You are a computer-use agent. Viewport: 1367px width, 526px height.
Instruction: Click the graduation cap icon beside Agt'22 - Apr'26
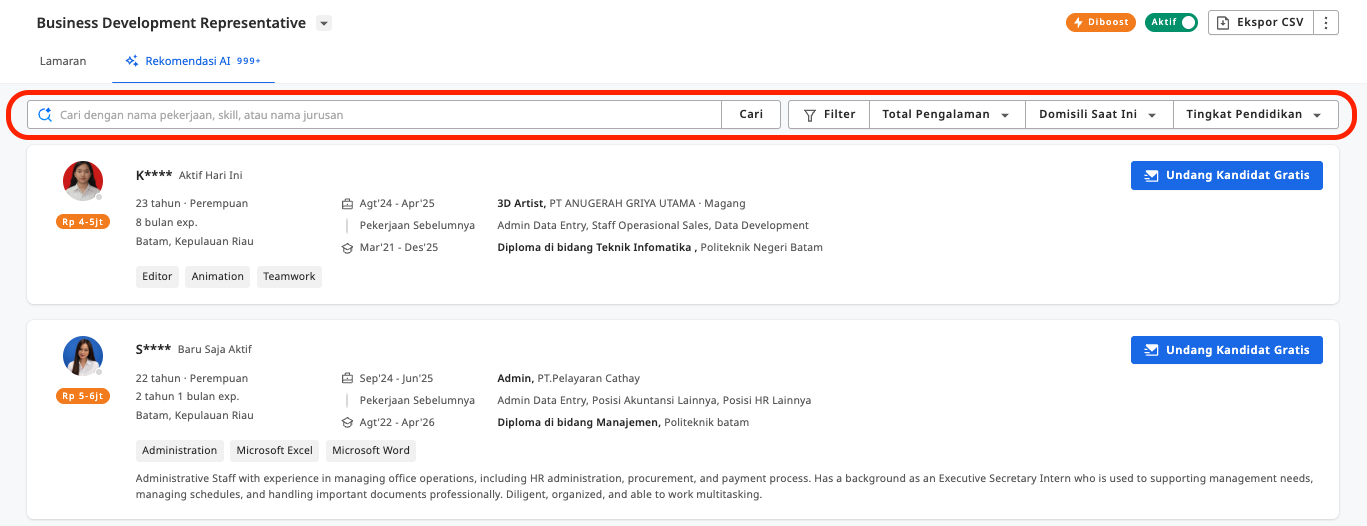coord(347,422)
